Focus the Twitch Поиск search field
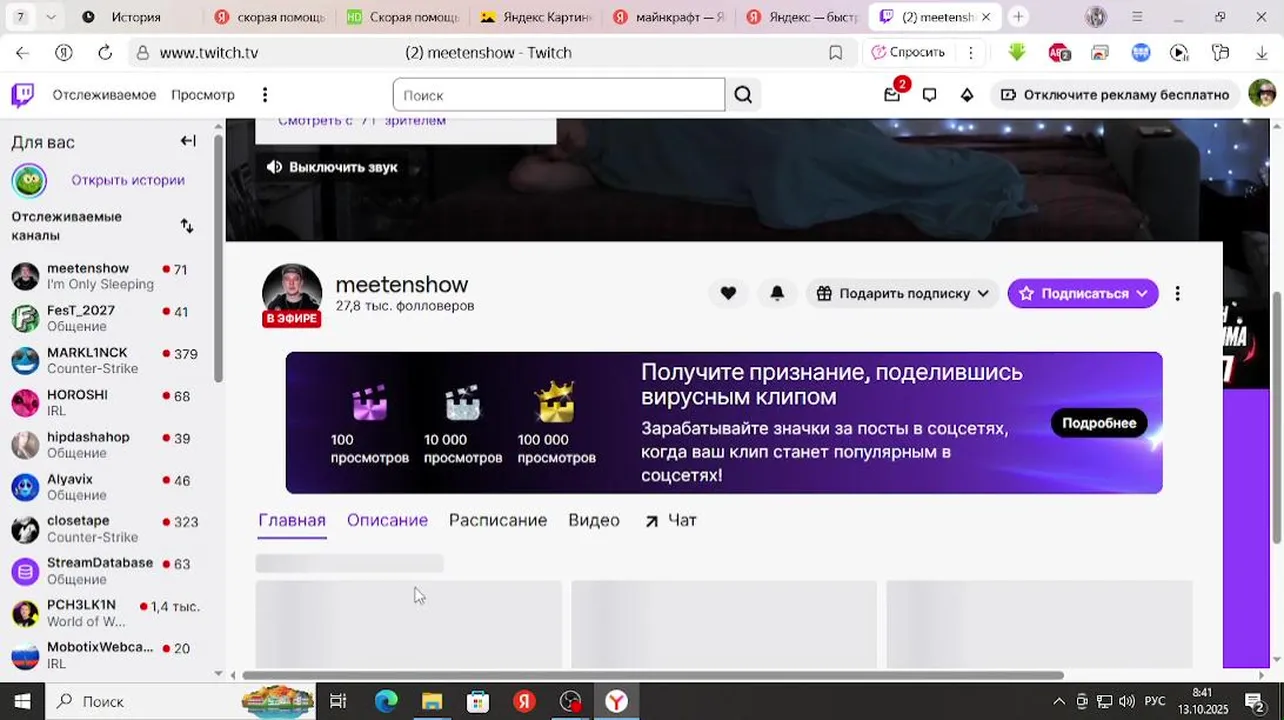1284x720 pixels. pyautogui.click(x=559, y=95)
